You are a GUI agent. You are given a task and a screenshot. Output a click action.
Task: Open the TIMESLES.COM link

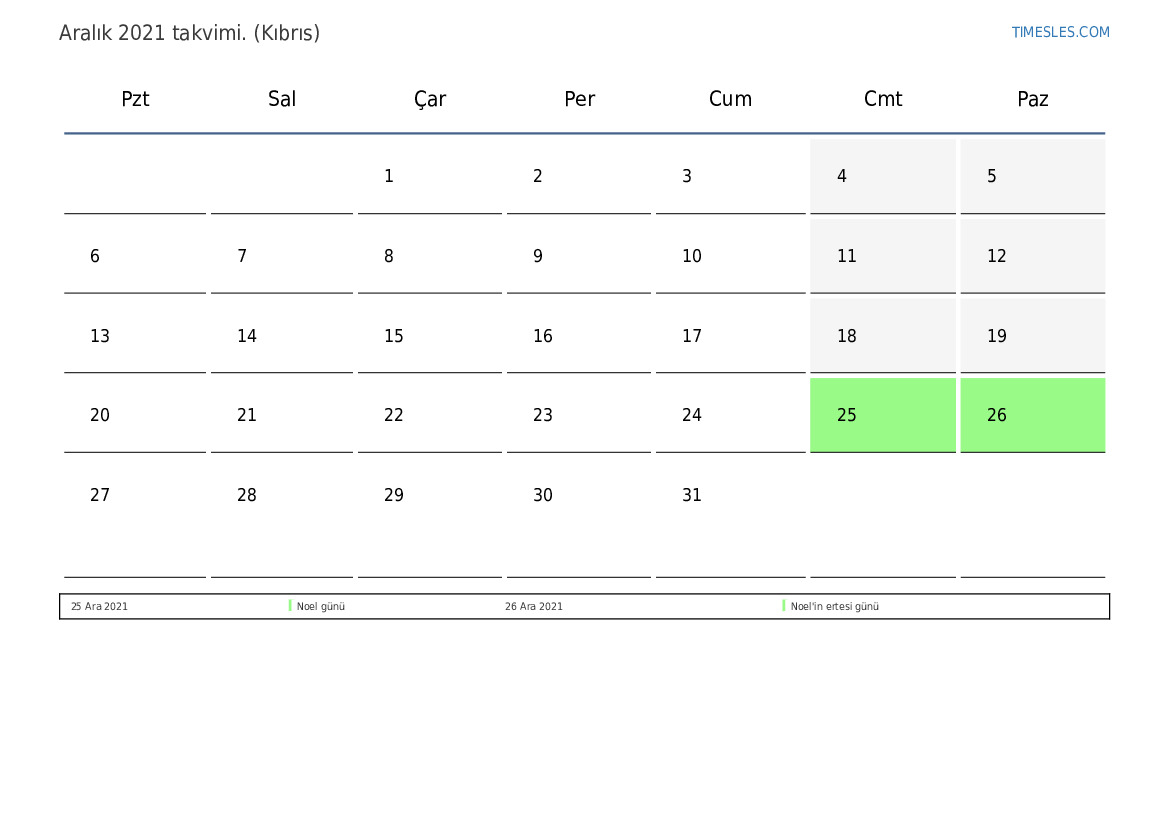pyautogui.click(x=1060, y=32)
